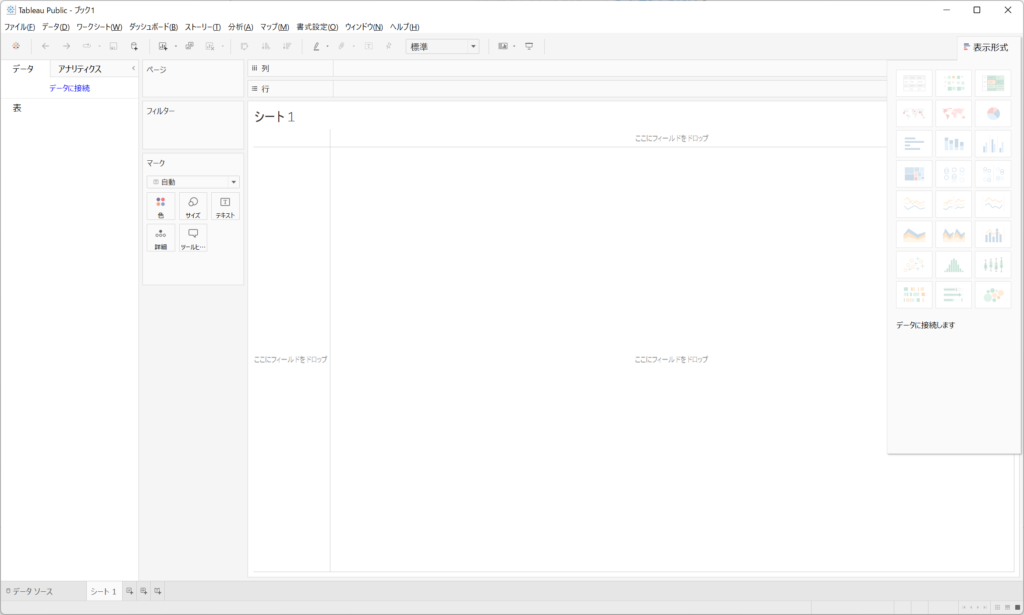1024x615 pixels.
Task: Open the サイズ (size) mark card
Action: (x=193, y=207)
